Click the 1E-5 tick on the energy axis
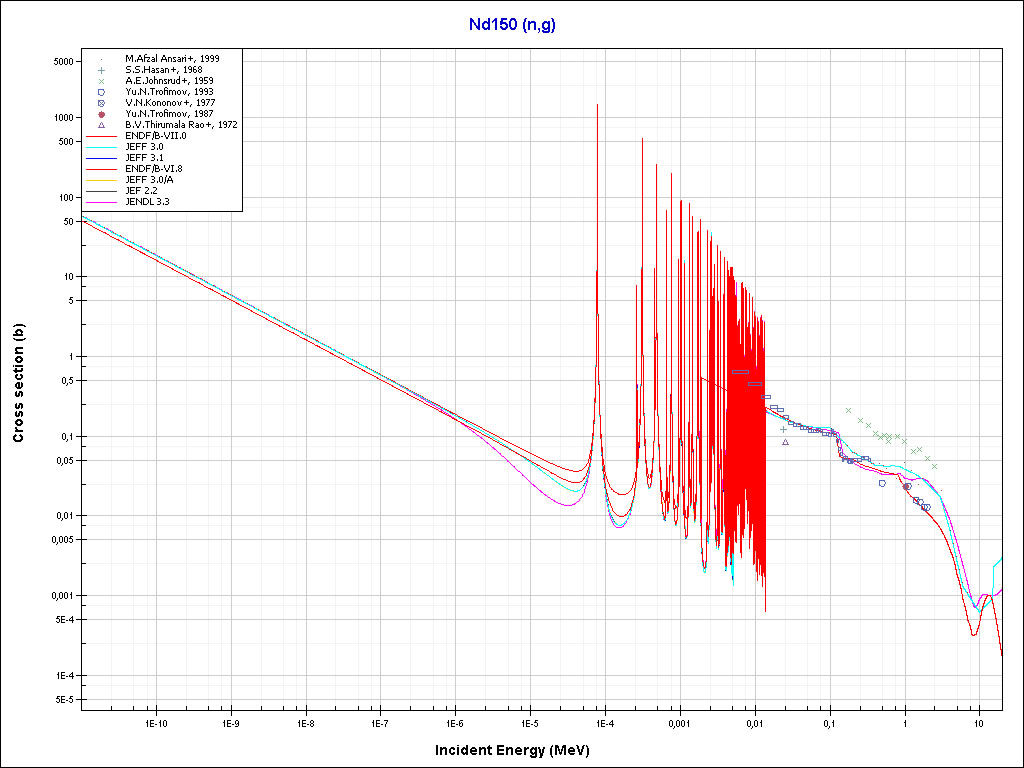This screenshot has height=768, width=1024. (x=529, y=721)
